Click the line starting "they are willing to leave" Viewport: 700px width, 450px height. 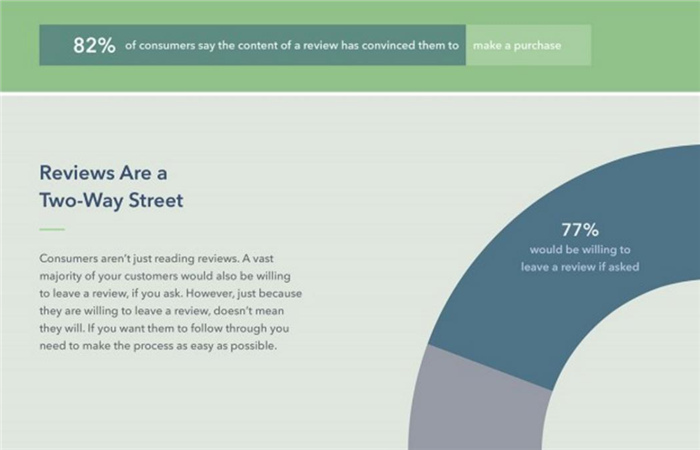coord(165,311)
